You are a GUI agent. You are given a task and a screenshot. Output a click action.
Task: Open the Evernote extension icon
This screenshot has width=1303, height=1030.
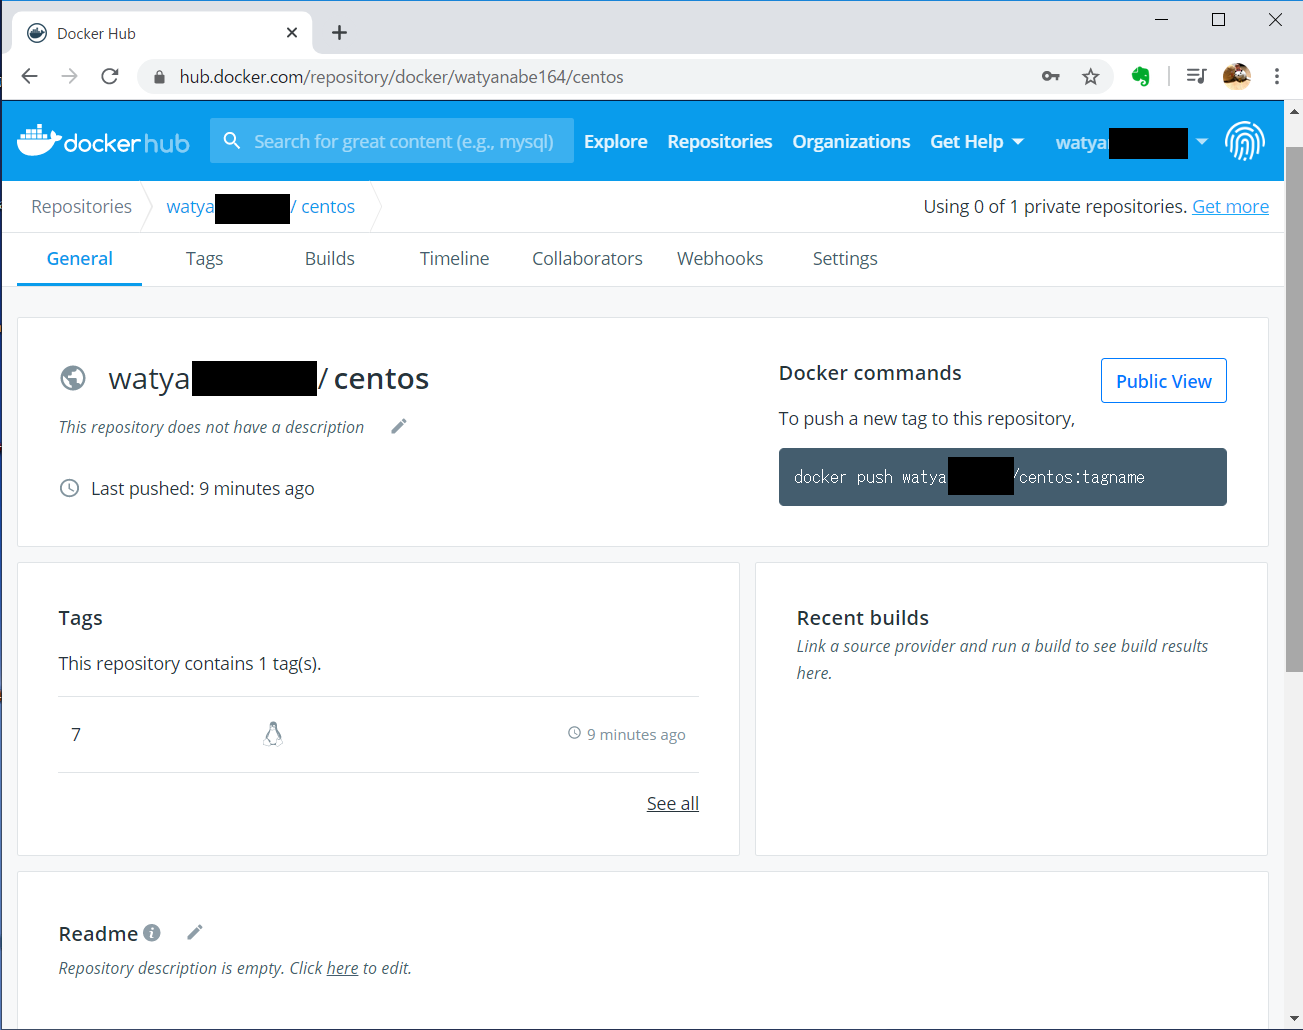click(1140, 76)
